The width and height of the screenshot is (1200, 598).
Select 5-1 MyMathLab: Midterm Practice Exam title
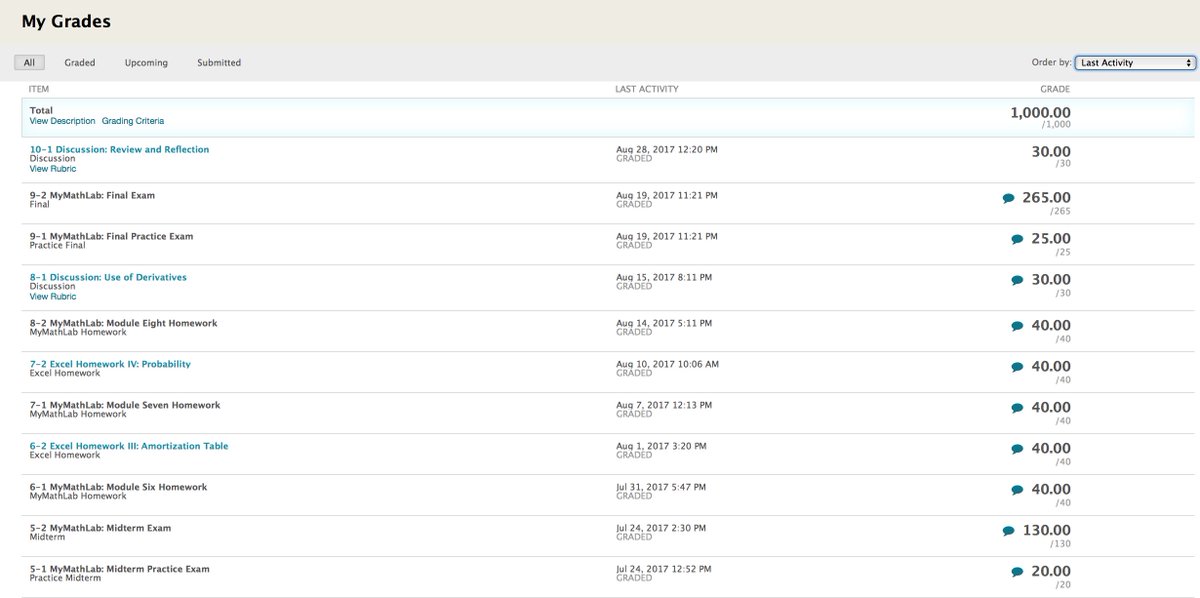click(x=119, y=569)
